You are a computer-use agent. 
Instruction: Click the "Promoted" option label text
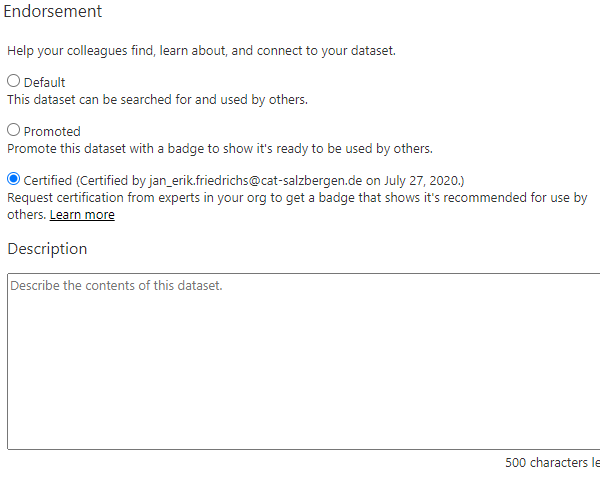click(52, 131)
